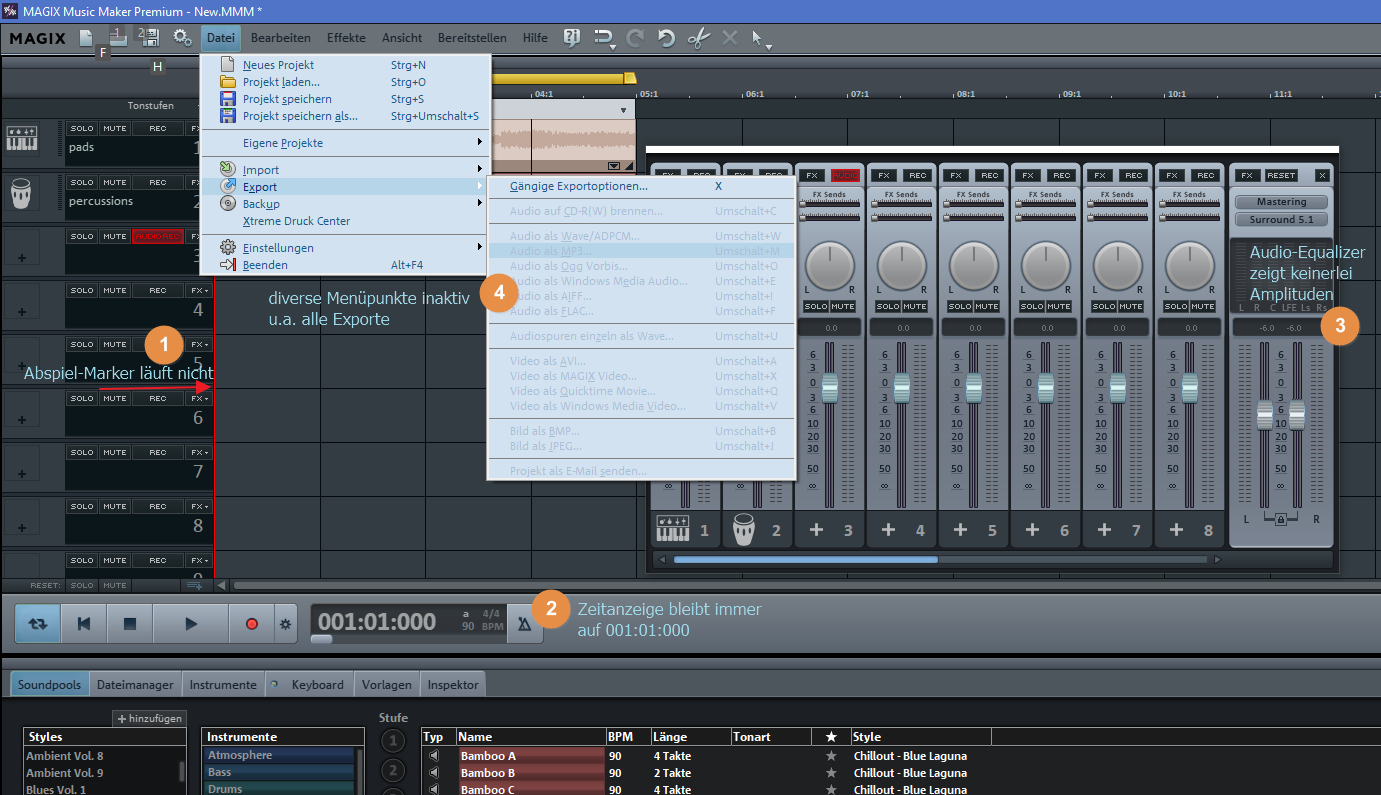Close the mixer with its X button
This screenshot has width=1381, height=795.
click(1322, 175)
